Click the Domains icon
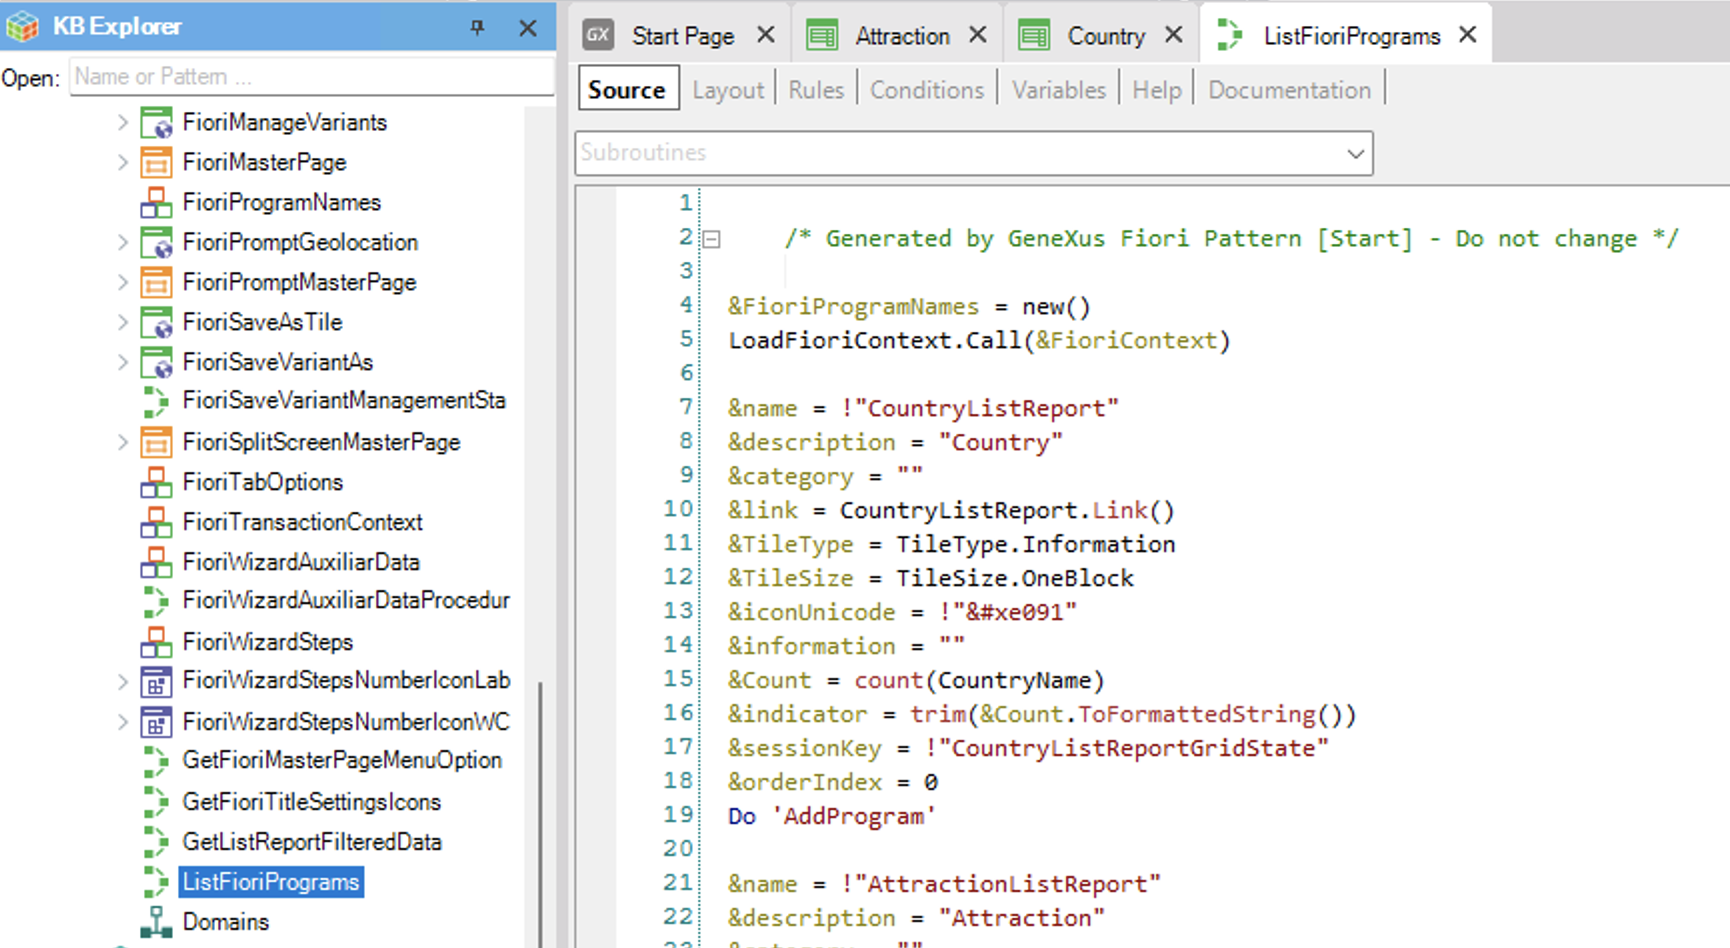This screenshot has height=948, width=1730. 156,922
